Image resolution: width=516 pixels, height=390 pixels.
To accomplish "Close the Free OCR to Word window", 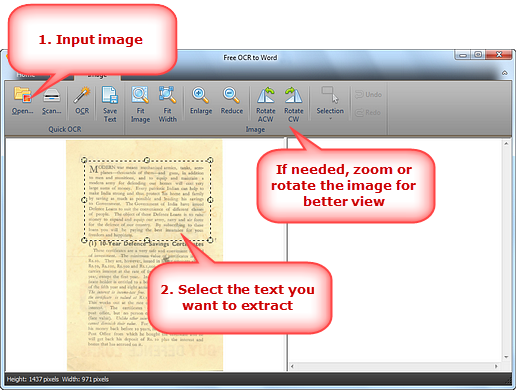I will point(499,55).
